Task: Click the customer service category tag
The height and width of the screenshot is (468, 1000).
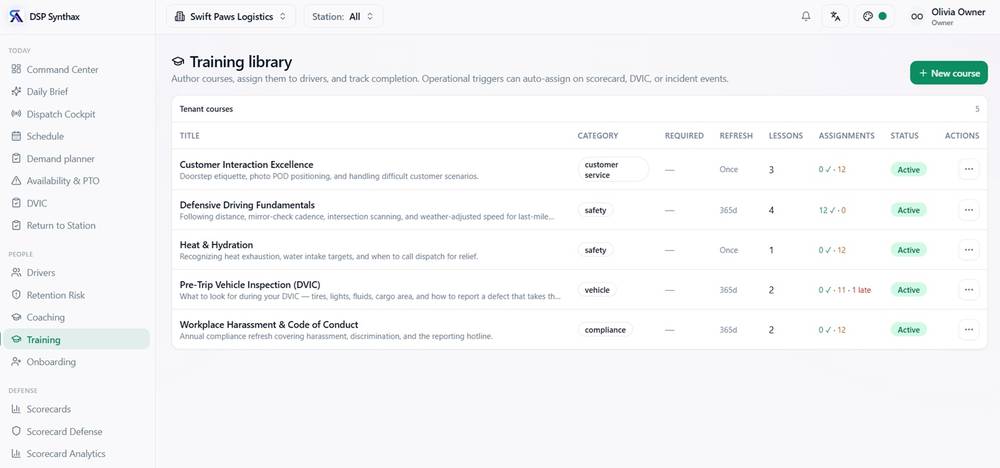Action: [613, 170]
